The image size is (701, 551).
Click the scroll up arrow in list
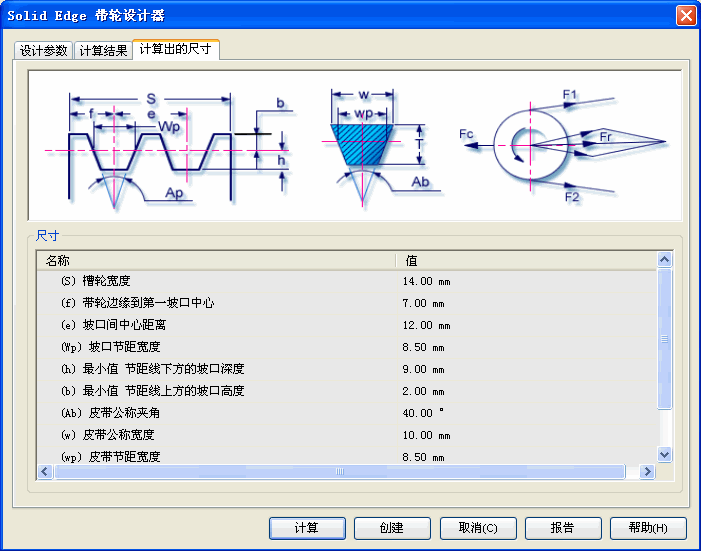coord(665,260)
